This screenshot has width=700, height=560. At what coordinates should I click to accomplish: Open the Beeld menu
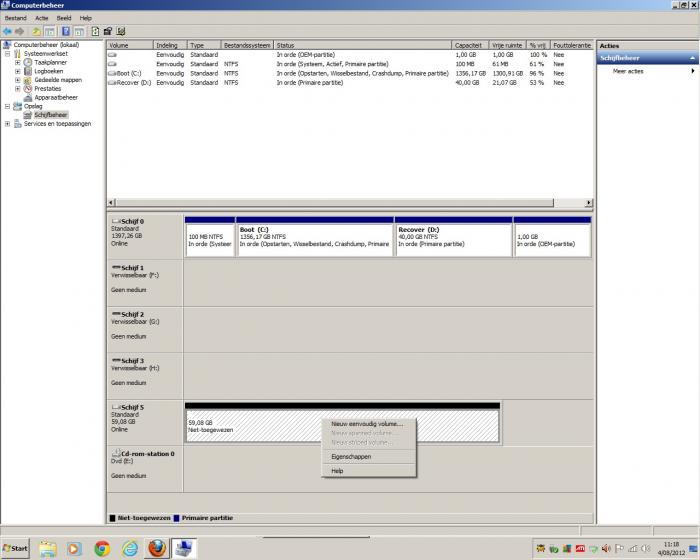[63, 18]
